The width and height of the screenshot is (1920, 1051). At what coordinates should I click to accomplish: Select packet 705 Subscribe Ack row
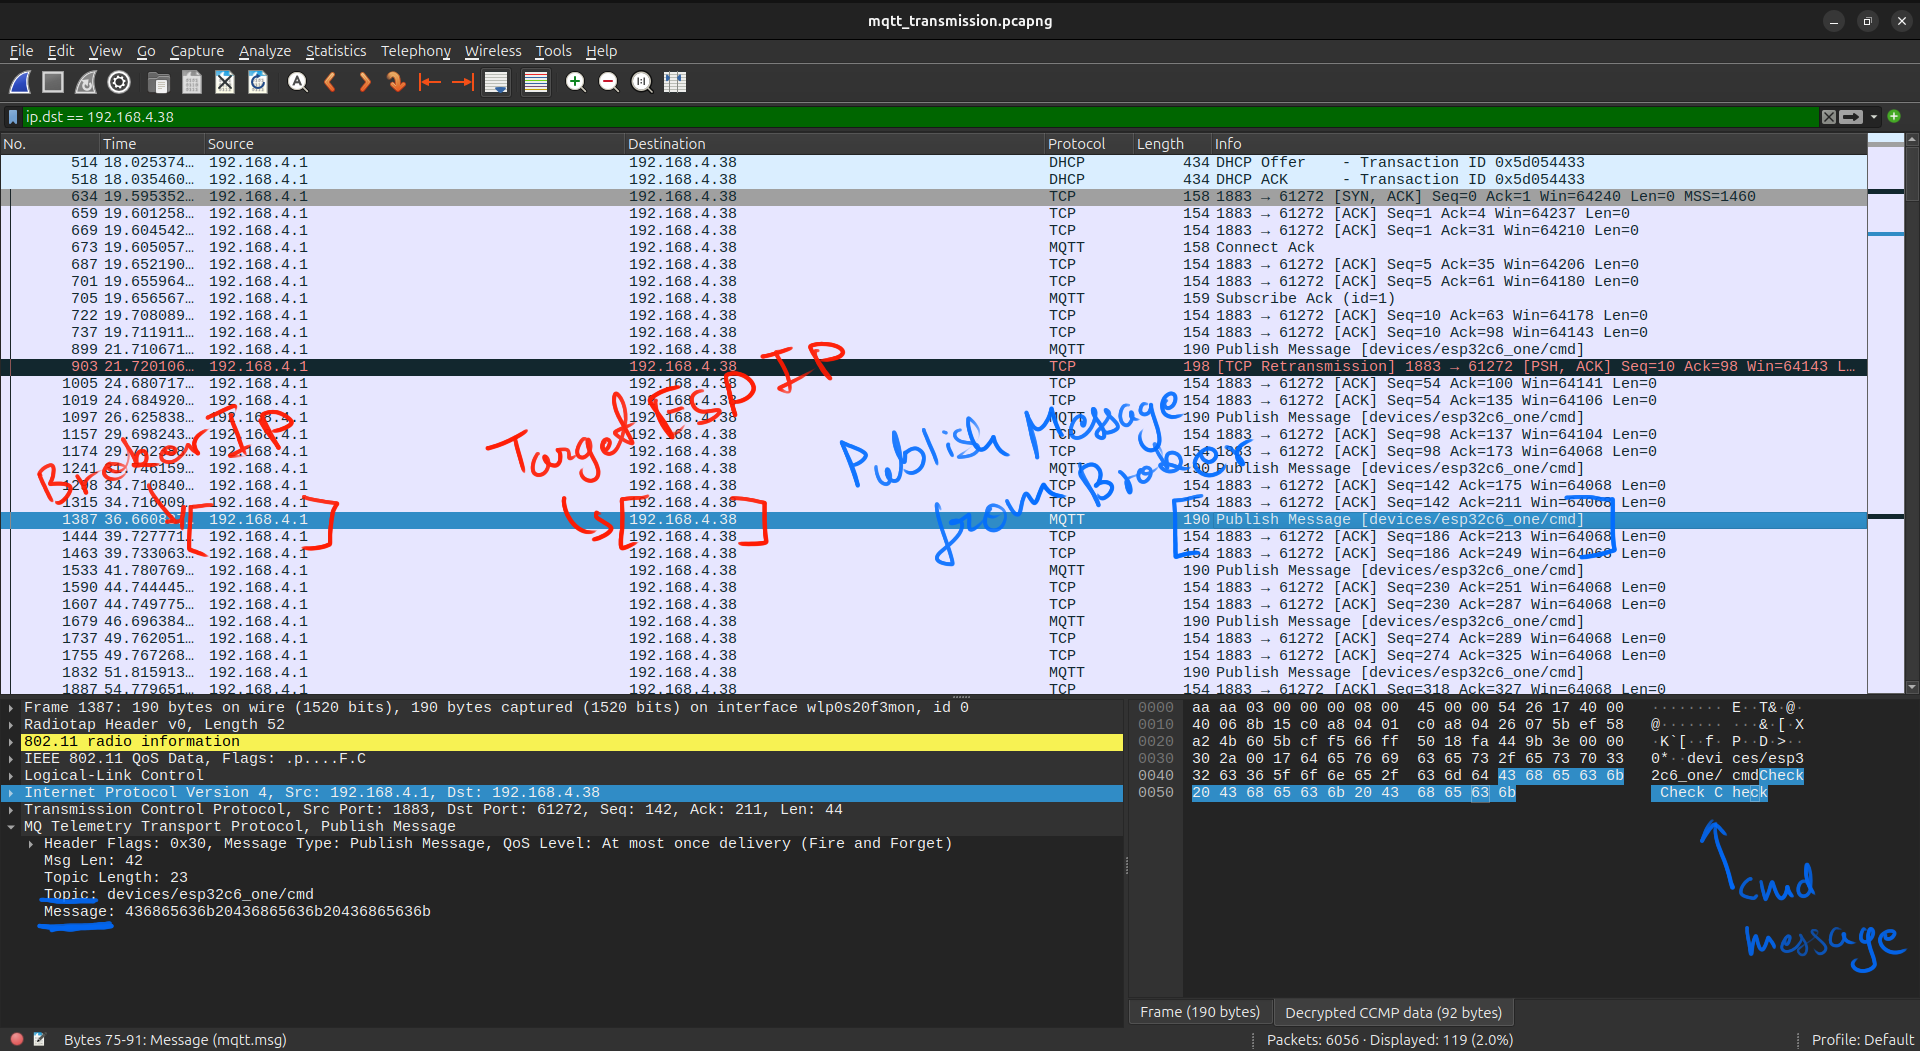(x=934, y=298)
